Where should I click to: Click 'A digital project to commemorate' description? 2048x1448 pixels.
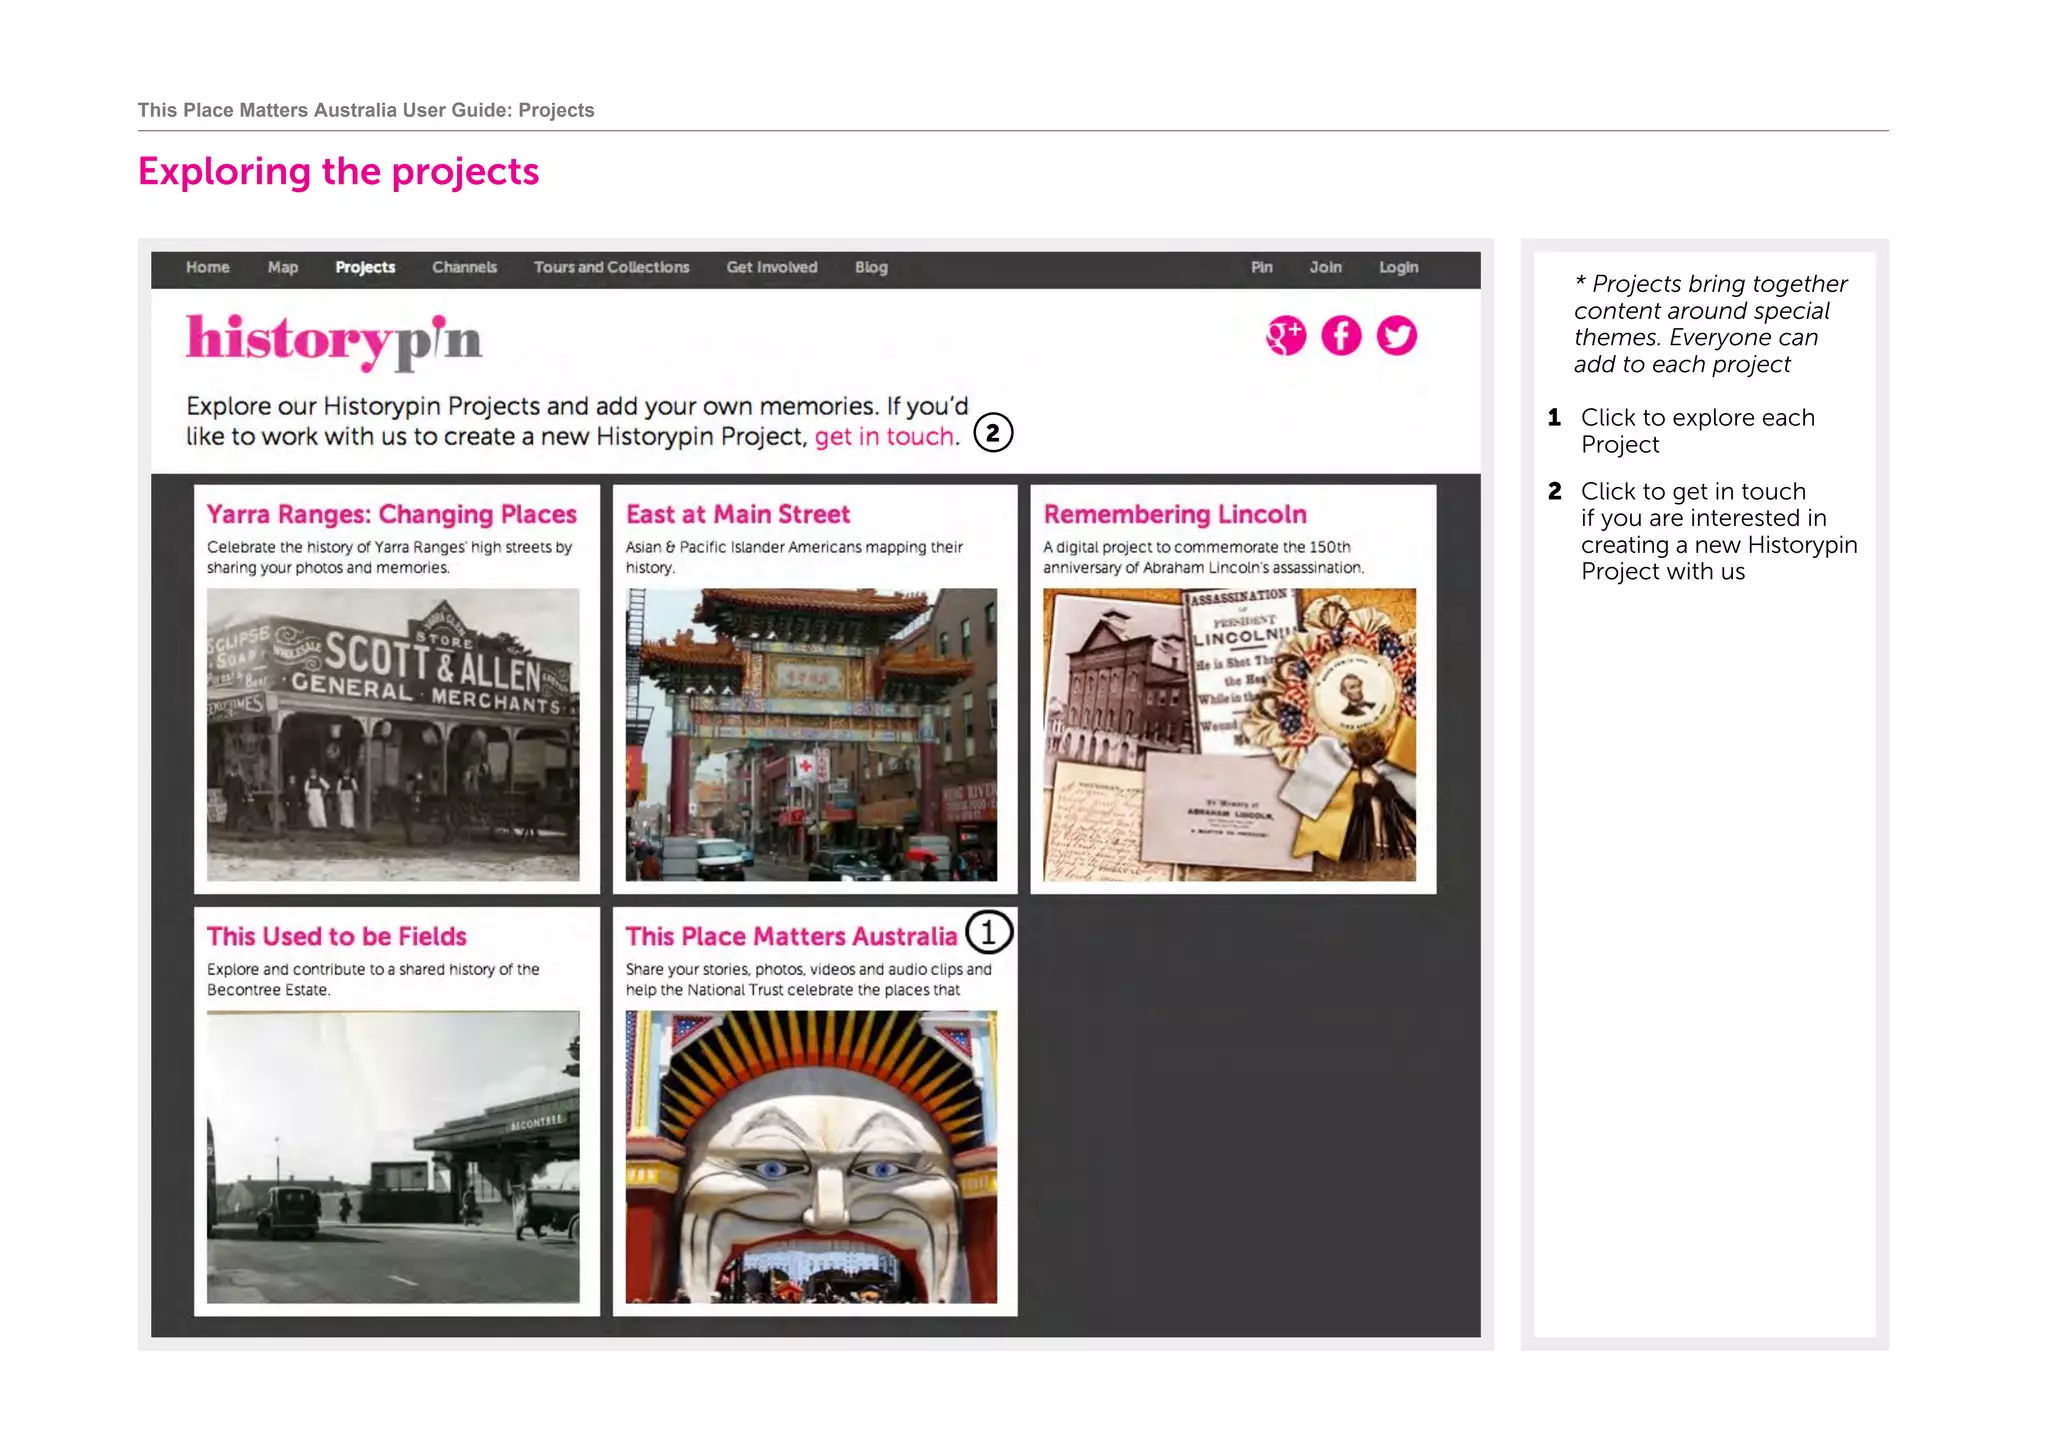click(1204, 558)
